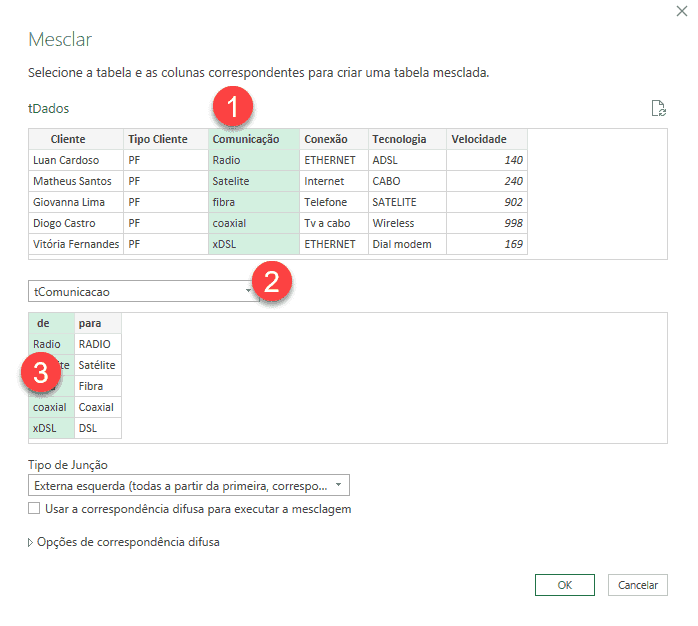Click the coaxial cell in de column
Image resolution: width=698 pixels, height=626 pixels.
coord(52,407)
